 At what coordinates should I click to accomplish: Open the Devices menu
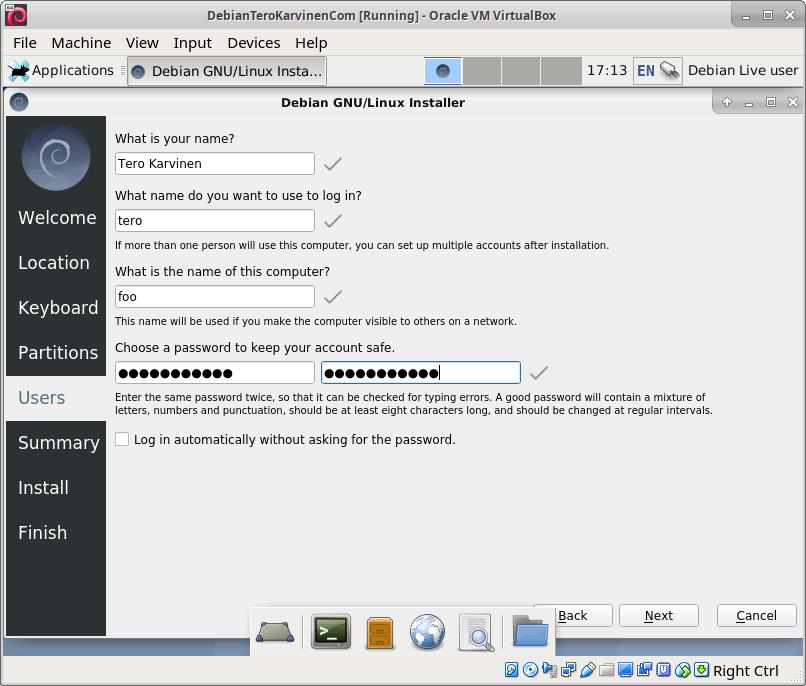(x=253, y=43)
